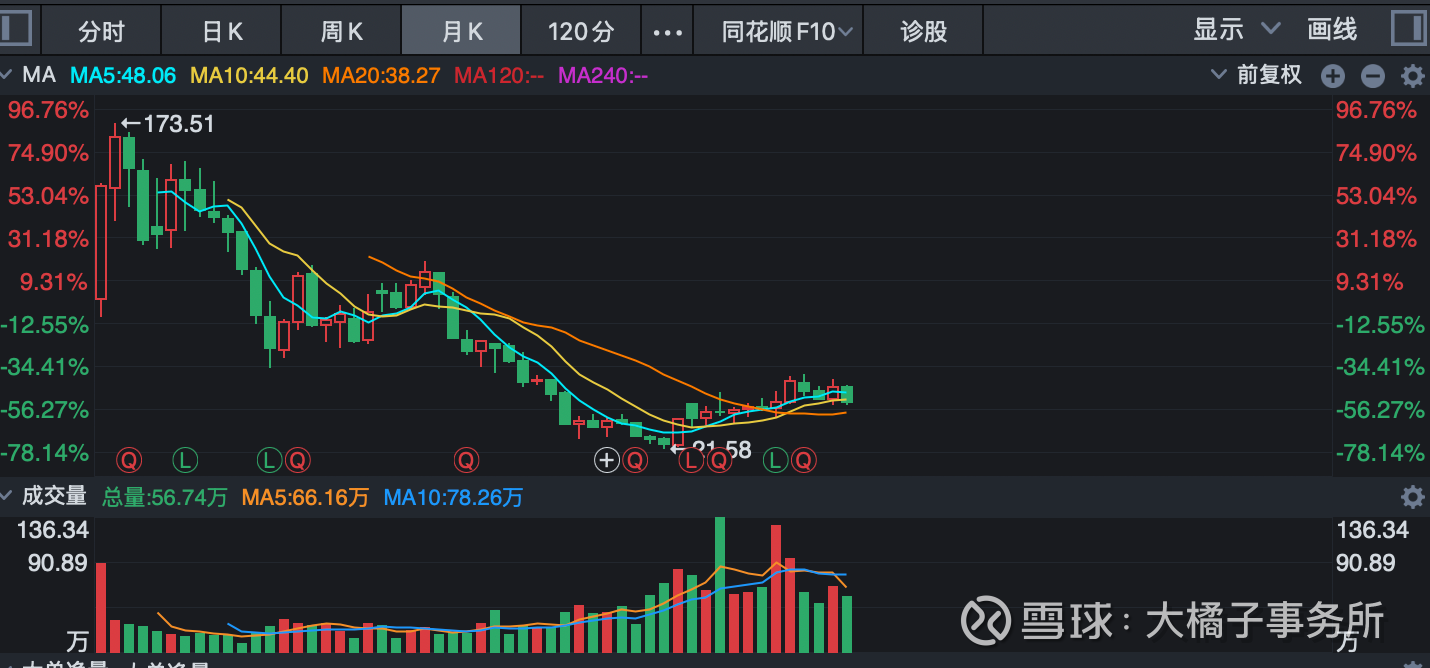Select the 日K chart tab
Viewport: 1430px width, 668px height.
[x=222, y=31]
